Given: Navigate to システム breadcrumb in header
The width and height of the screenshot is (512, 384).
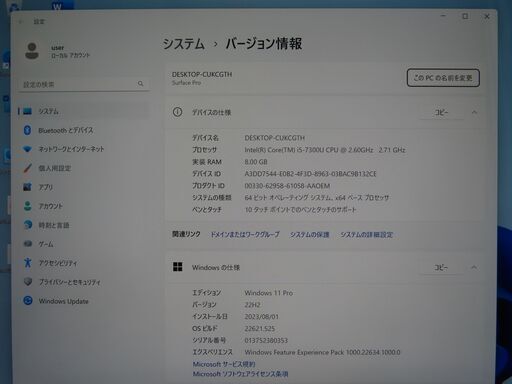Looking at the screenshot, I should pyautogui.click(x=184, y=44).
